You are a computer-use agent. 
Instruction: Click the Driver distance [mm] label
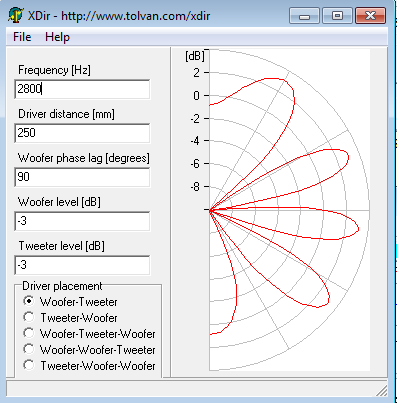[66, 114]
